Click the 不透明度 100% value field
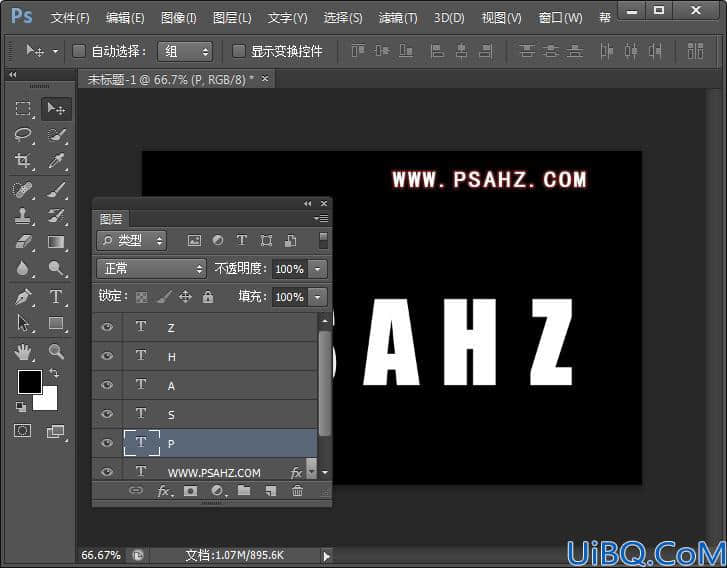 pyautogui.click(x=289, y=269)
